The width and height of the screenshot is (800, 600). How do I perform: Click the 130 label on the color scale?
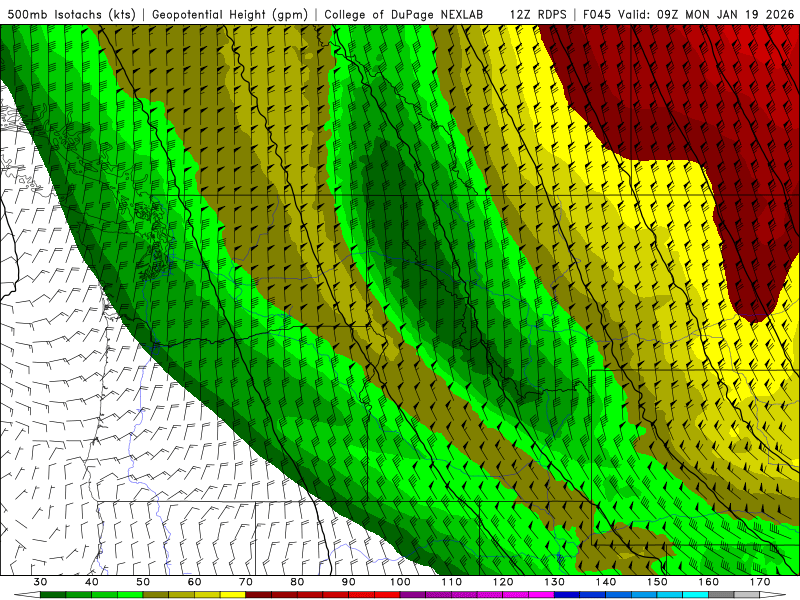[555, 582]
